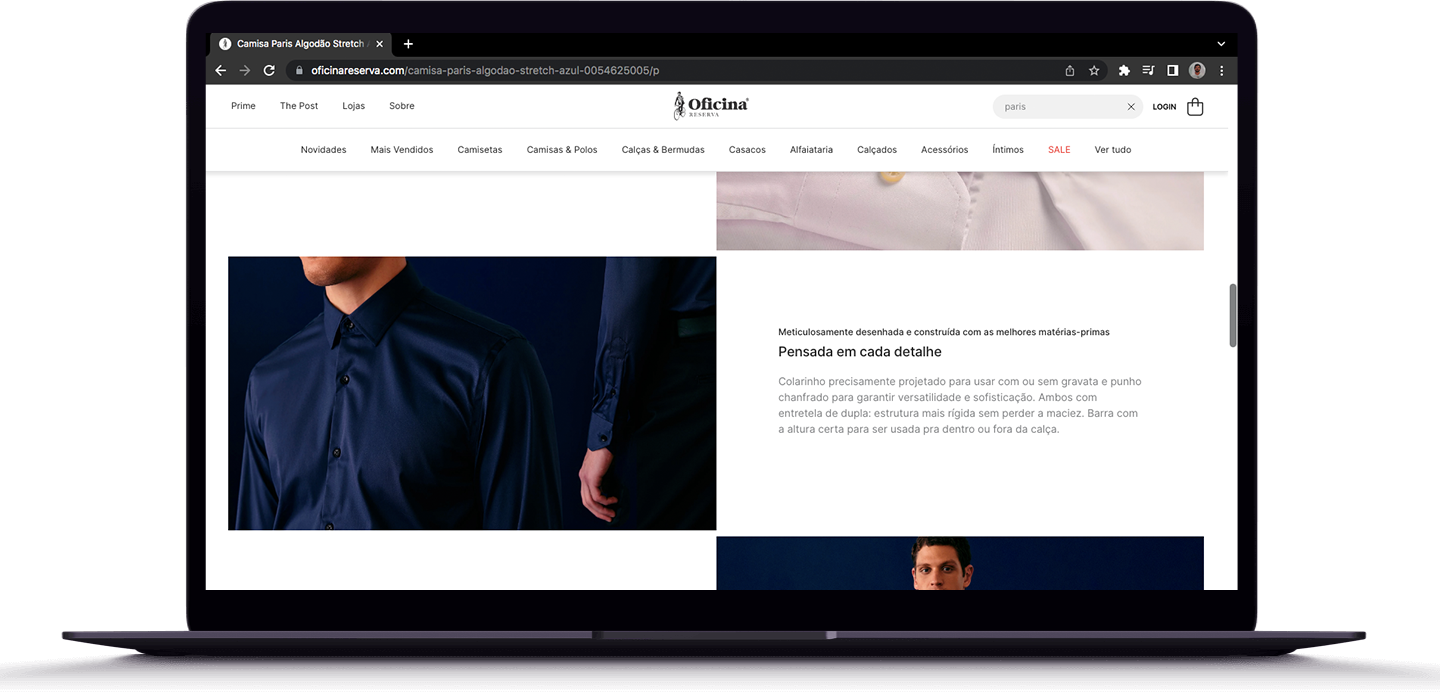The height and width of the screenshot is (695, 1440).
Task: Open the Íntimos menu
Action: coord(1008,150)
